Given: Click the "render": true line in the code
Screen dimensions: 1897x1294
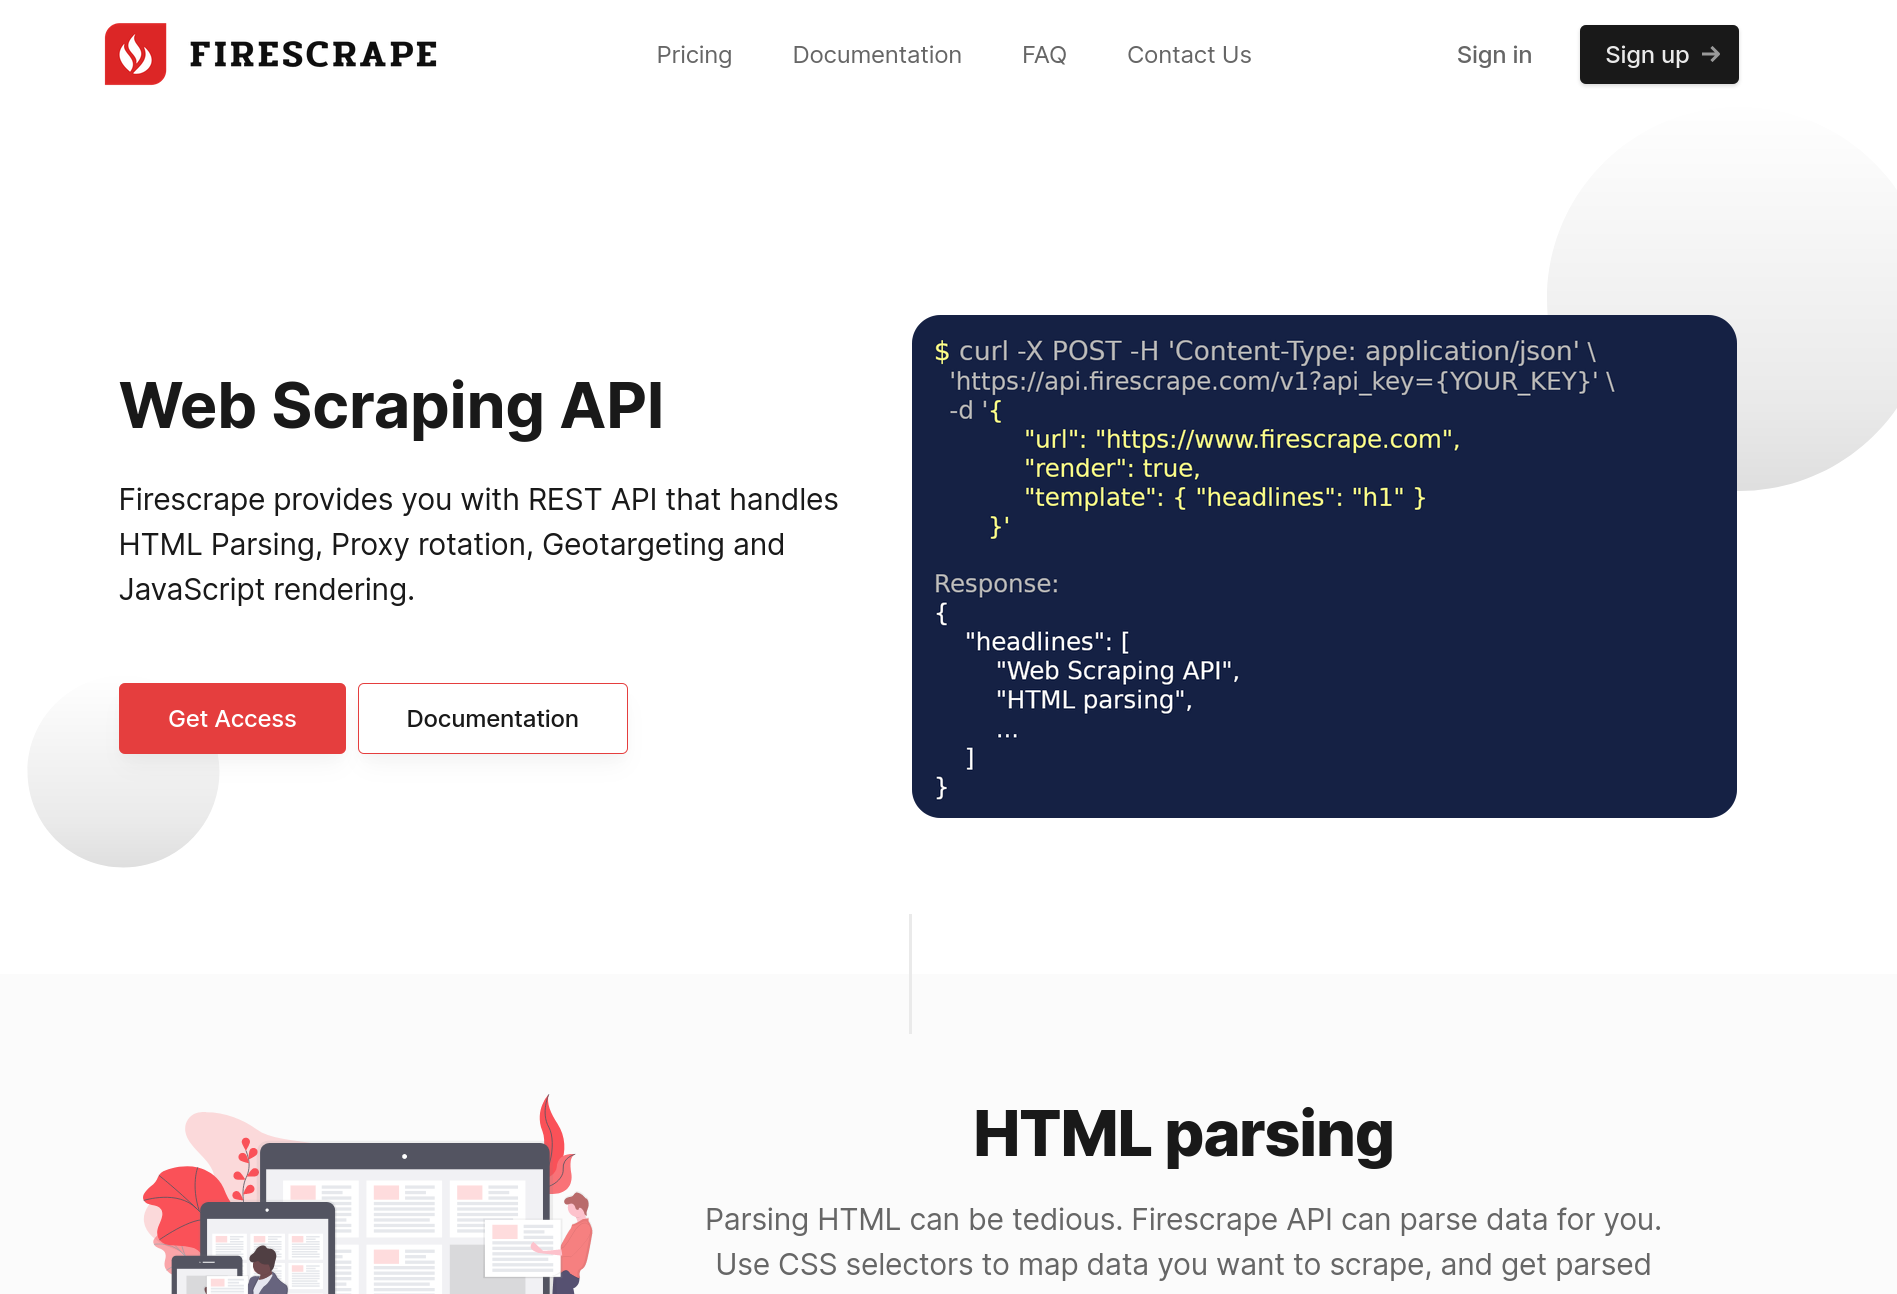Looking at the screenshot, I should pyautogui.click(x=1111, y=468).
